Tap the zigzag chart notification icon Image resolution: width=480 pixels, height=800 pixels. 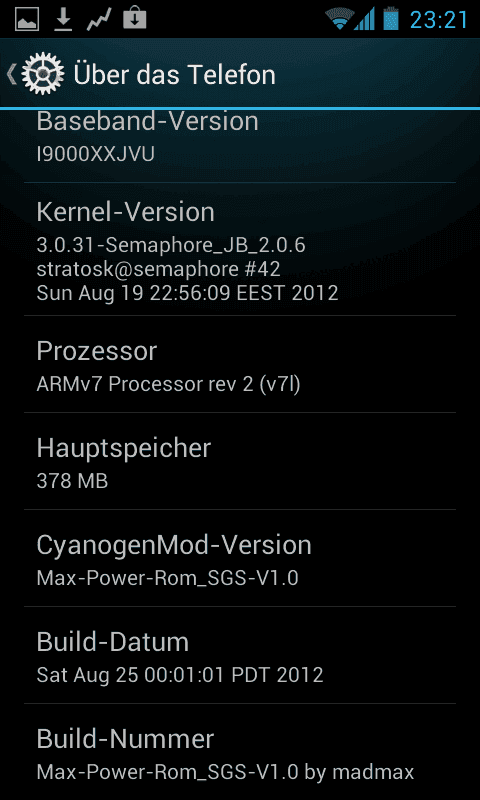click(99, 19)
